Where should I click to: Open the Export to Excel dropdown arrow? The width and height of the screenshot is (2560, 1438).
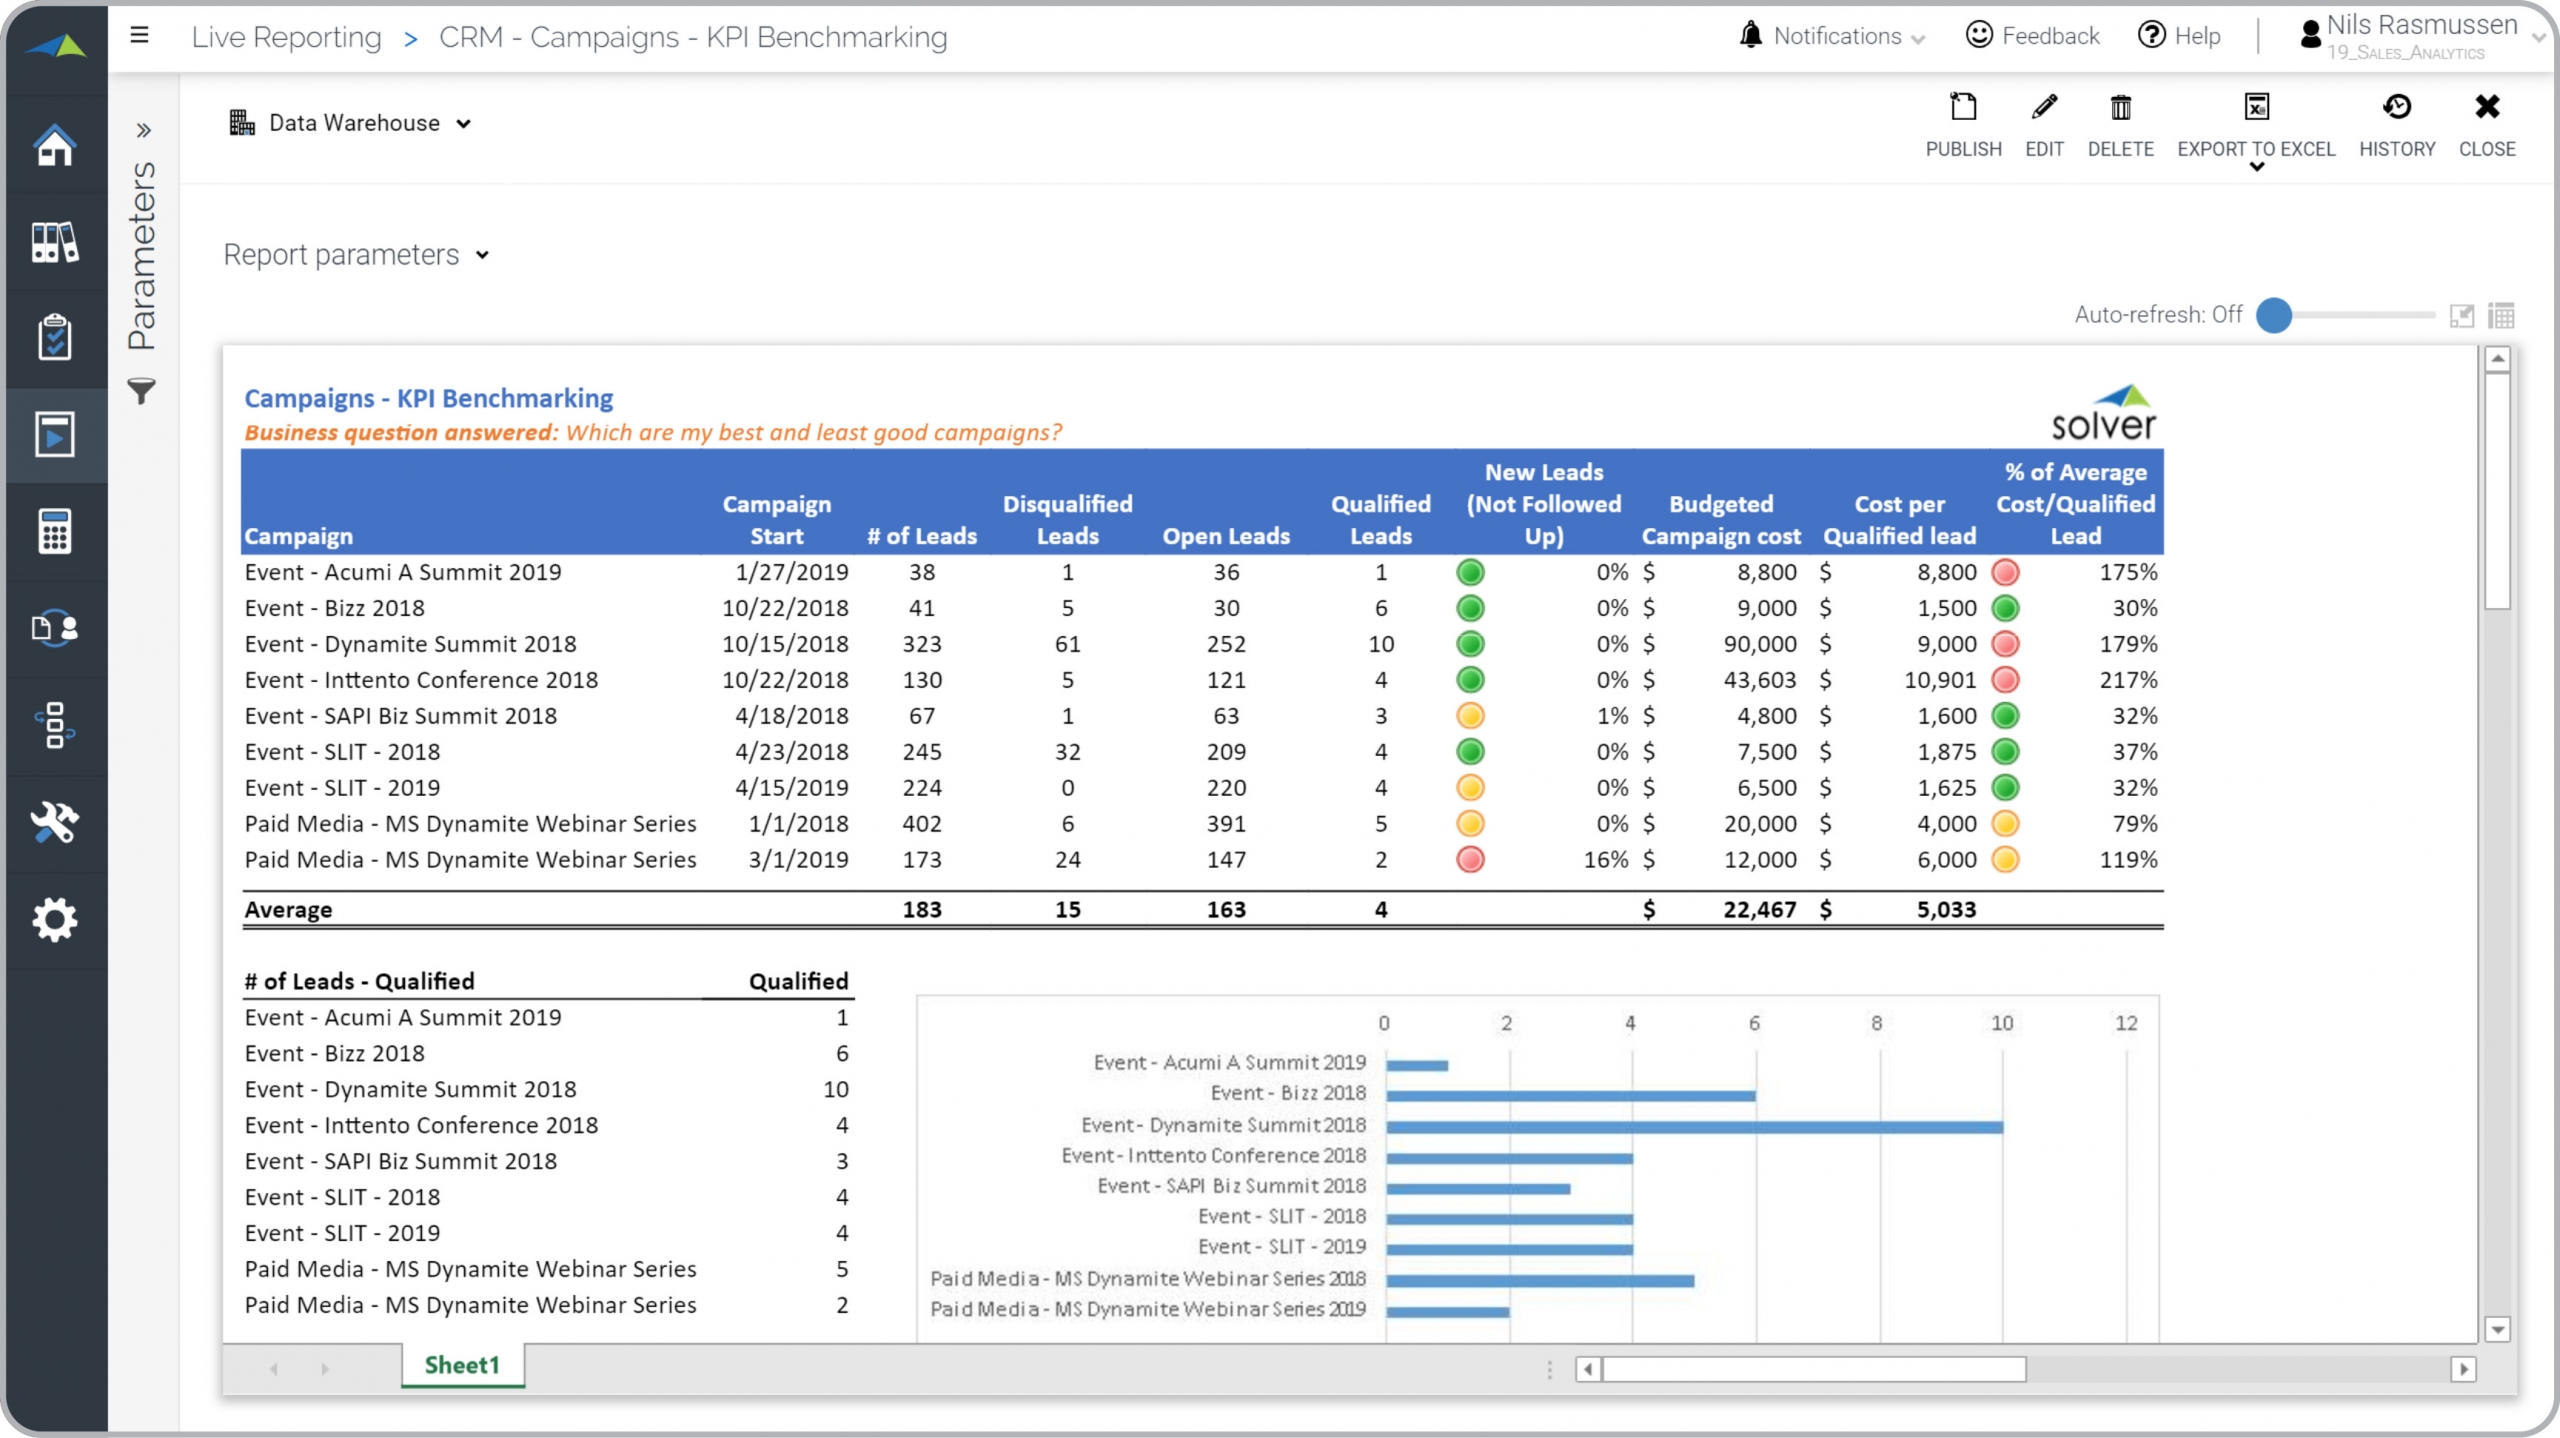2256,167
